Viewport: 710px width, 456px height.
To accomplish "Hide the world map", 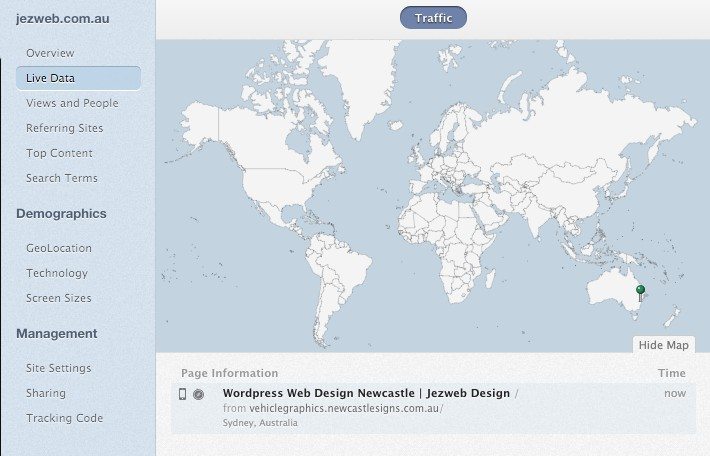I will click(x=663, y=345).
